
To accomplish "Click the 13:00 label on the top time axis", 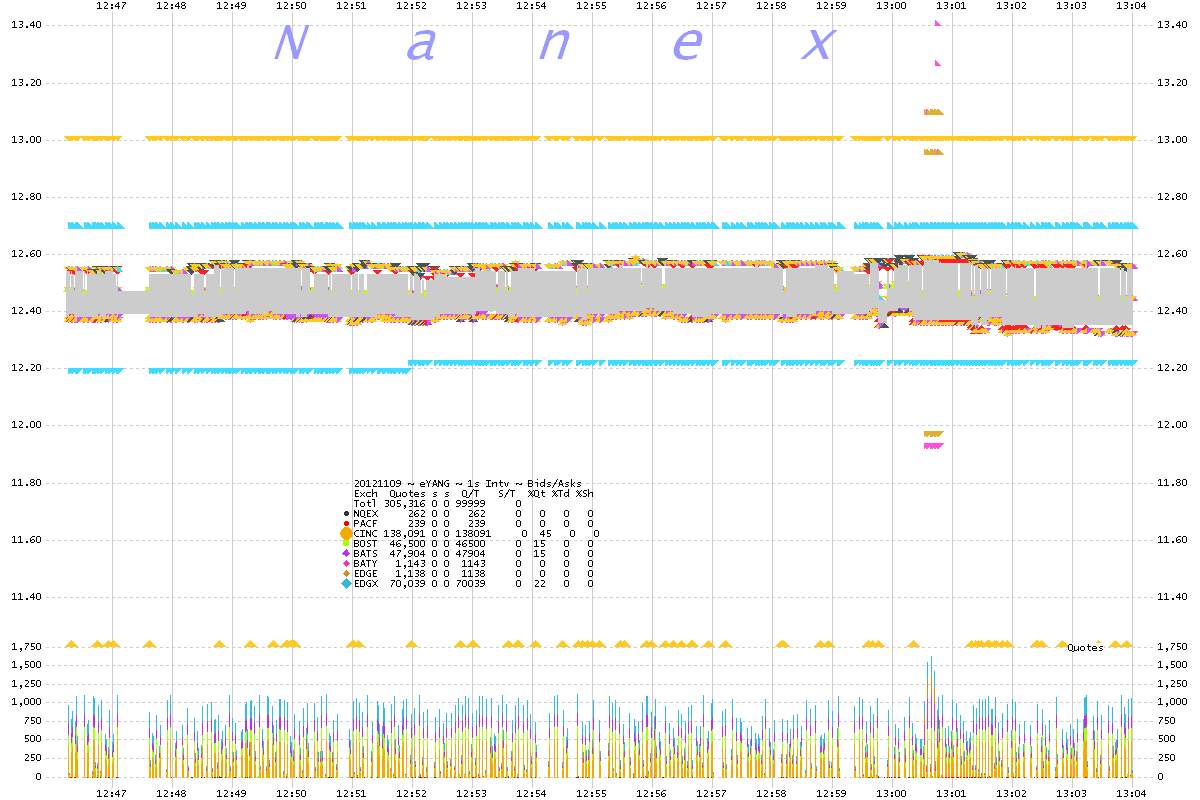I will click(x=891, y=5).
